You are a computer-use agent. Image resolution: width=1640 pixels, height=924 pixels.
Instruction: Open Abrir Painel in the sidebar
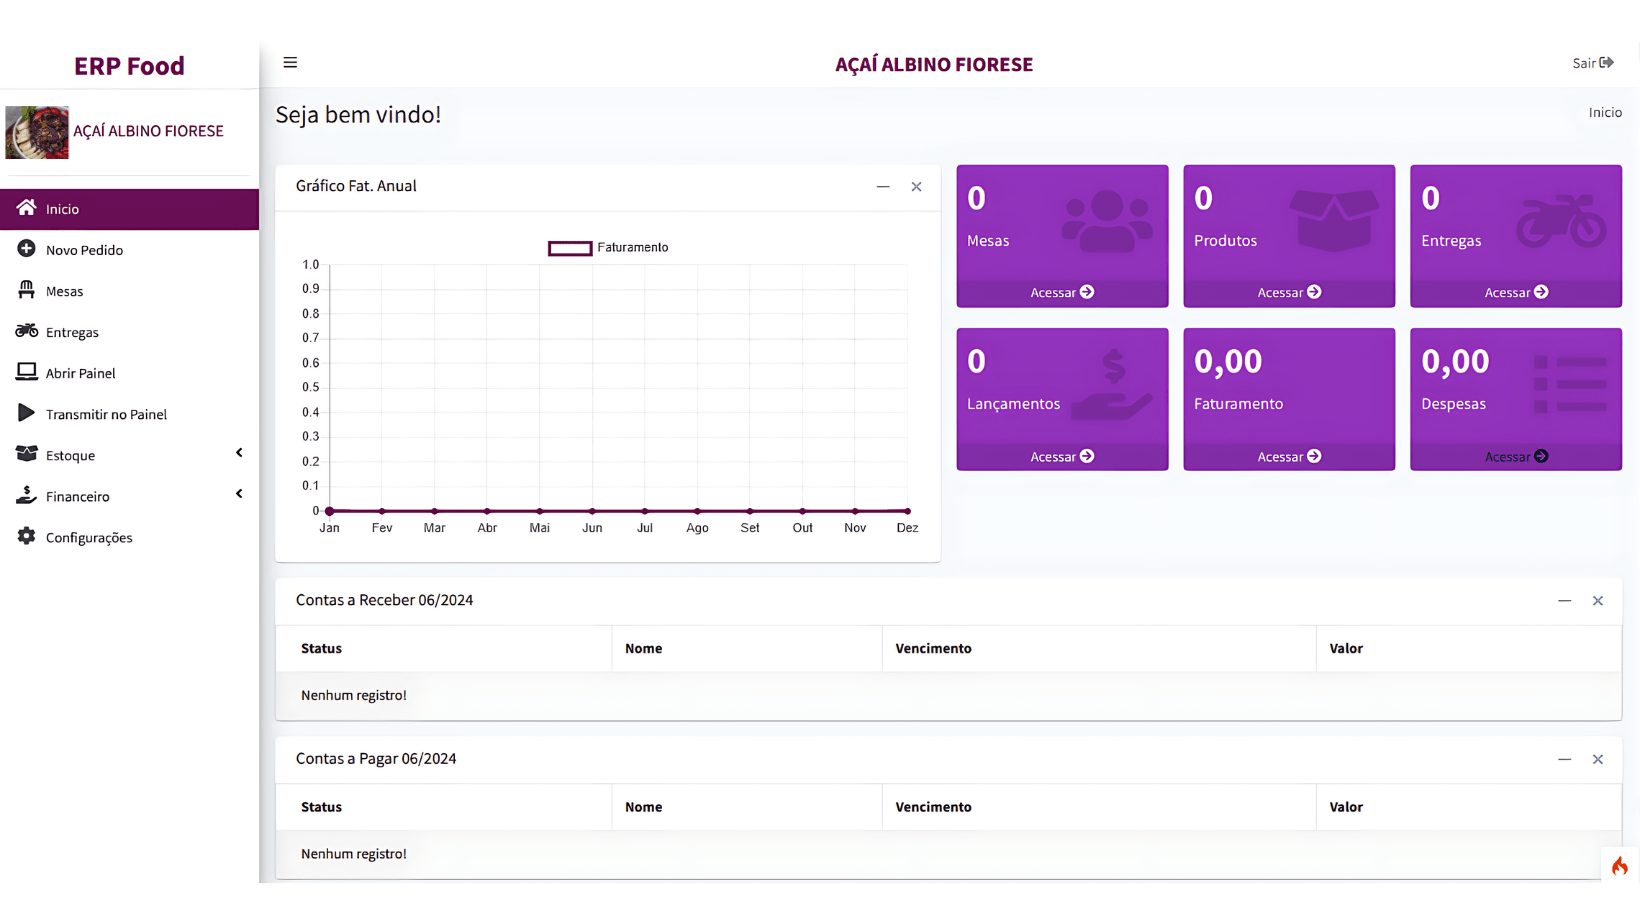[x=80, y=373]
